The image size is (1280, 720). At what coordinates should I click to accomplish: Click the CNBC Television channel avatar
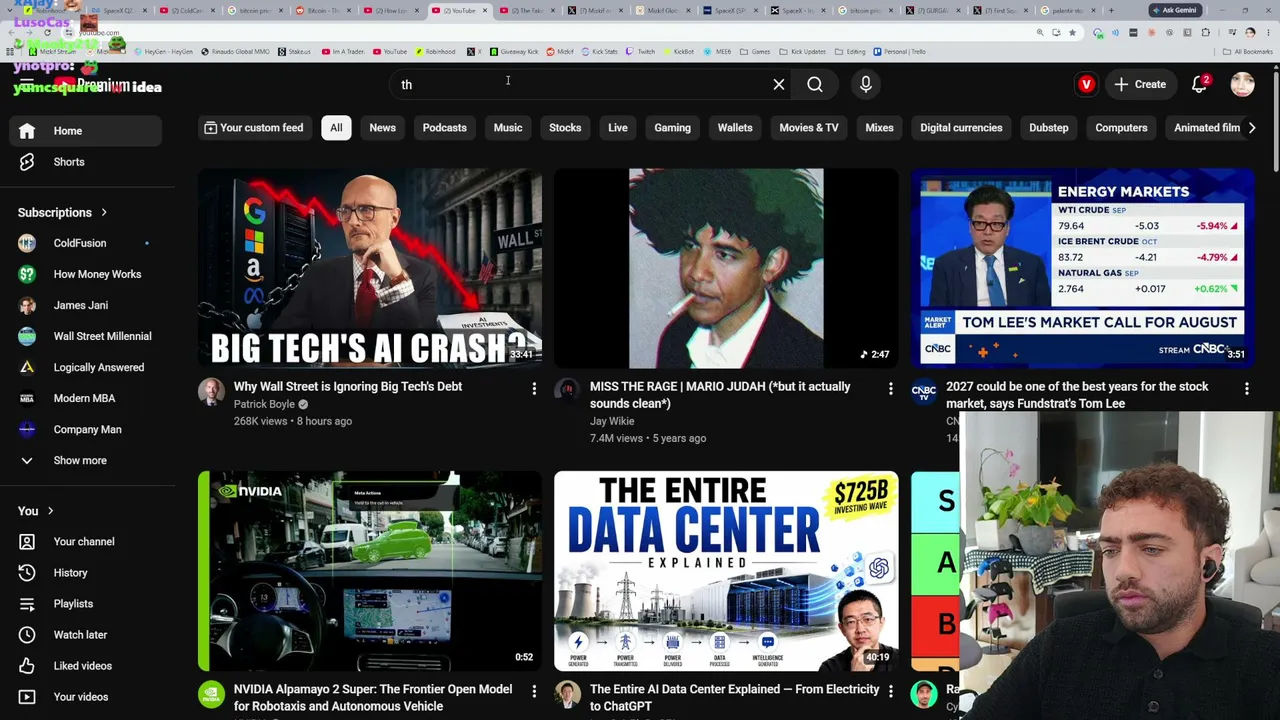(x=923, y=392)
